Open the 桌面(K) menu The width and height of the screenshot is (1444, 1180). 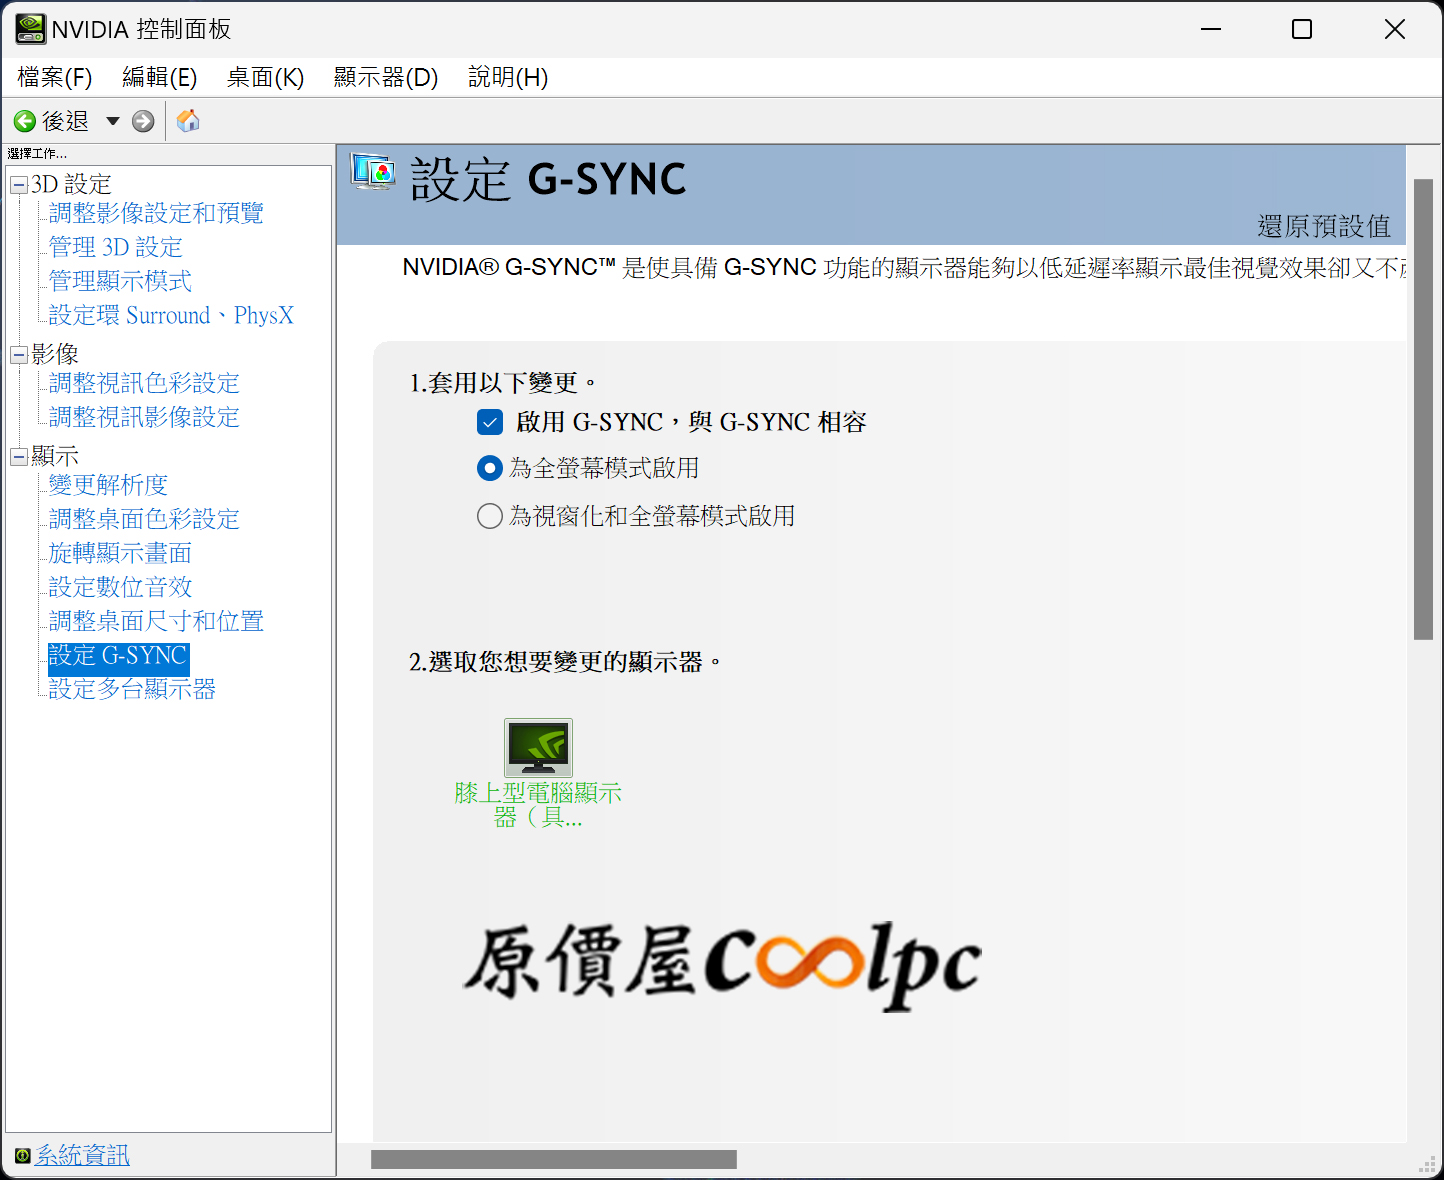click(265, 77)
